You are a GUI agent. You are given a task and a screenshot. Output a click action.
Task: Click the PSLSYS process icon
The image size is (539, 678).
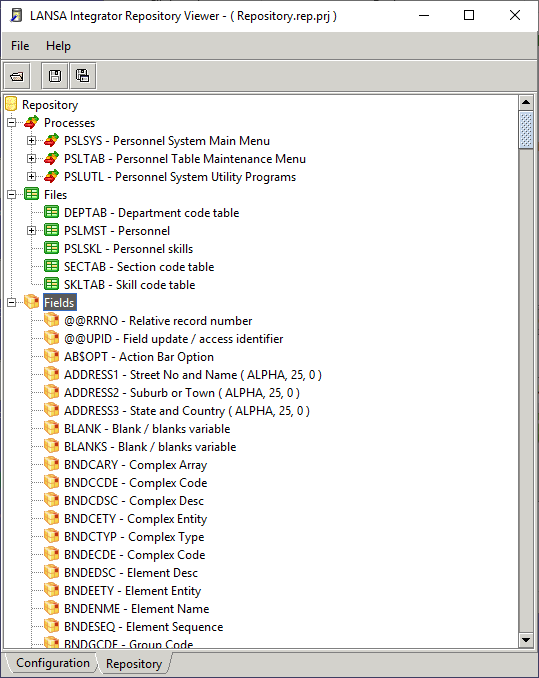point(51,141)
